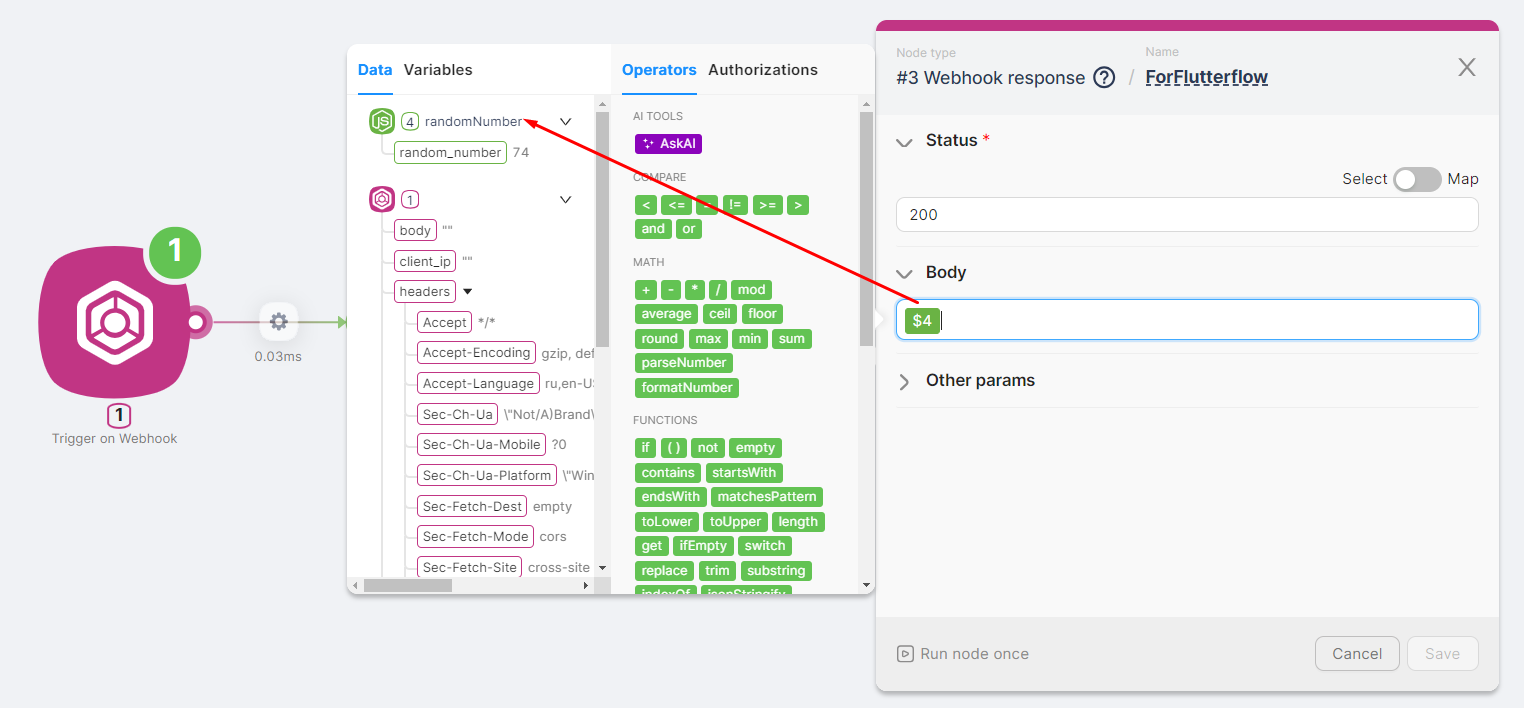The image size is (1524, 708).
Task: Insert the parseNumber function
Action: point(683,362)
